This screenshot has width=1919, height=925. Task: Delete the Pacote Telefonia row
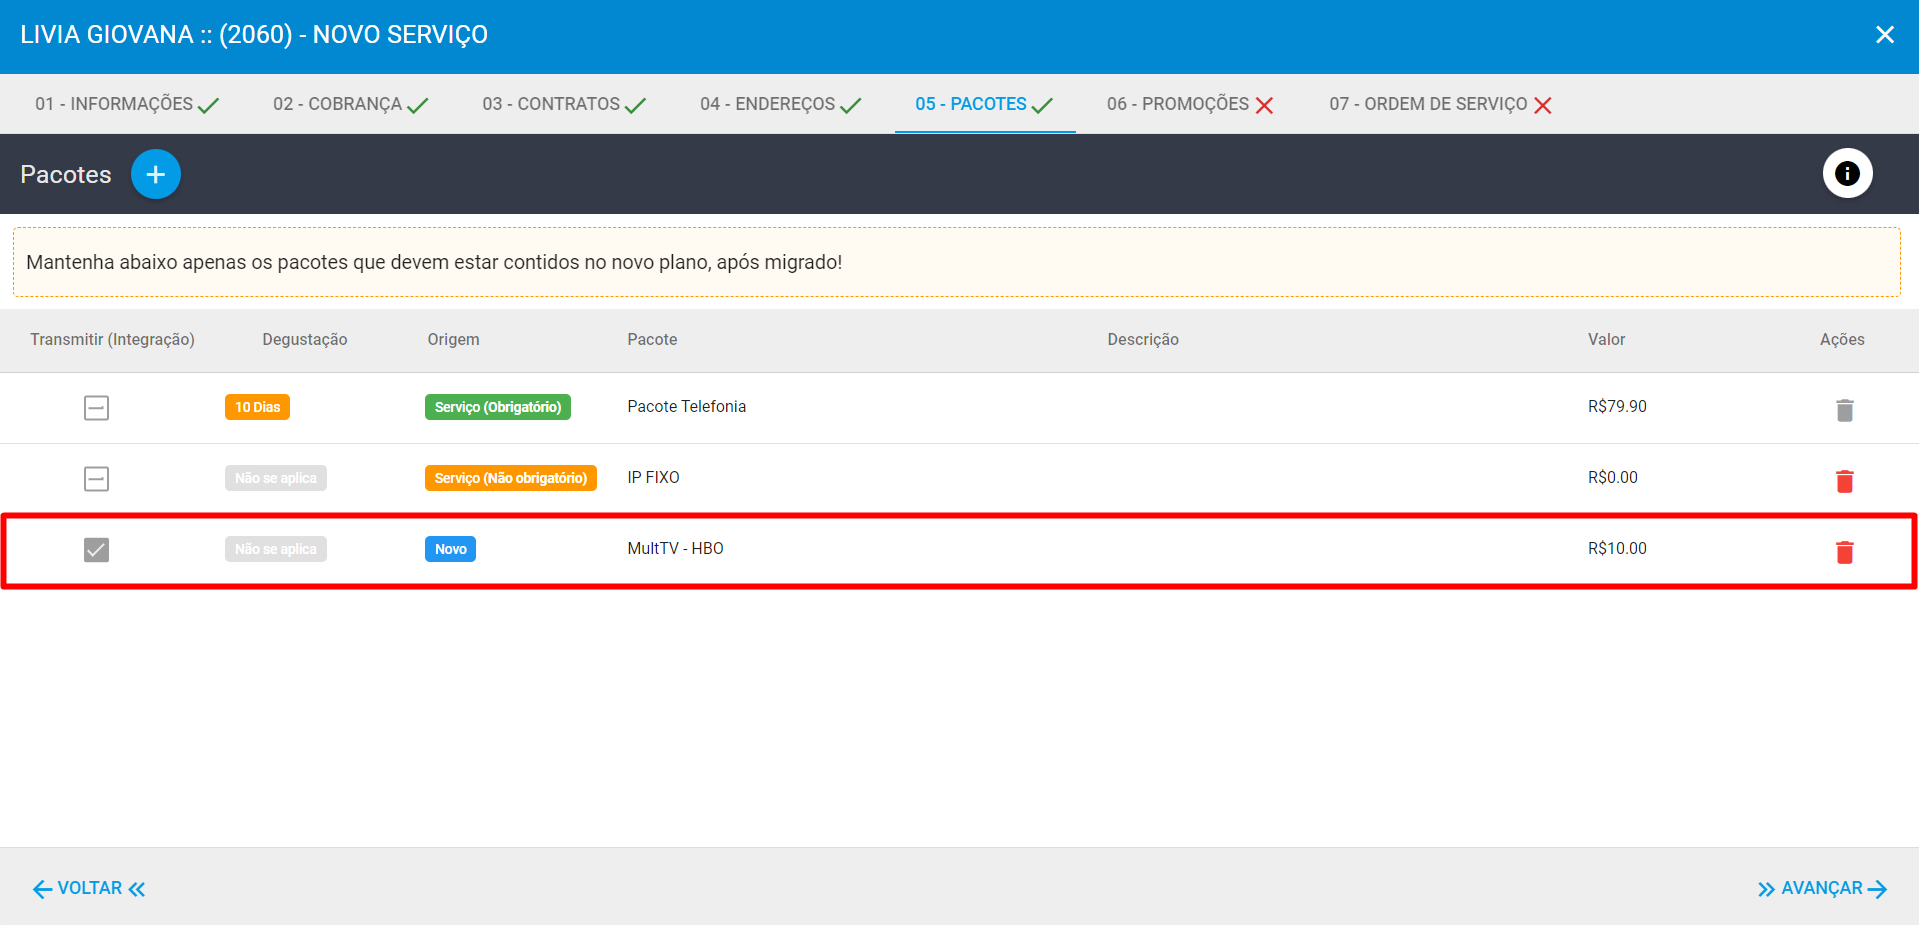pos(1845,410)
